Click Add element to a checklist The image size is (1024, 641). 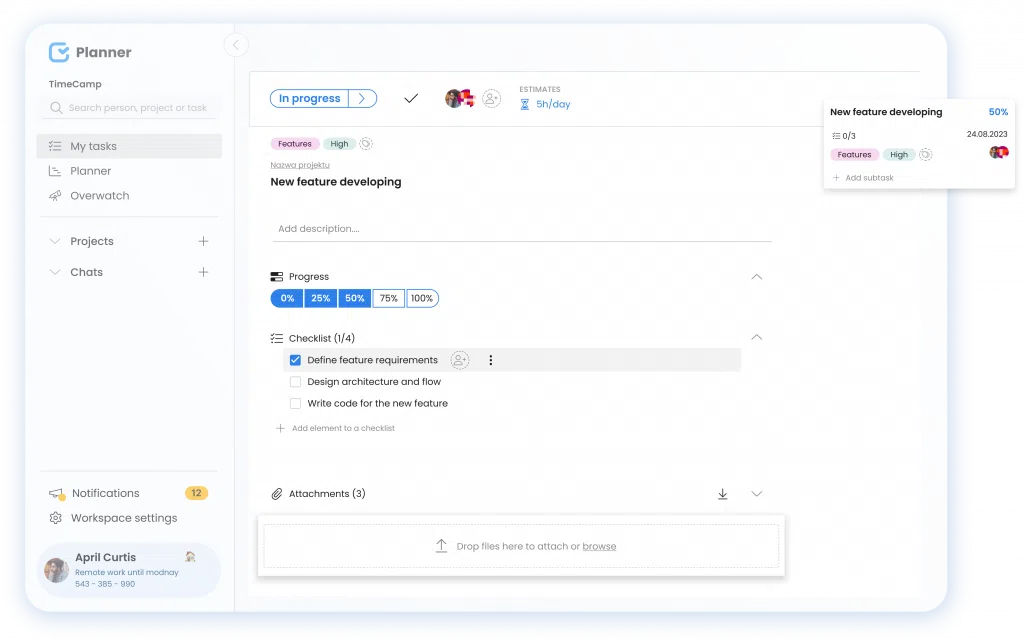click(x=336, y=428)
